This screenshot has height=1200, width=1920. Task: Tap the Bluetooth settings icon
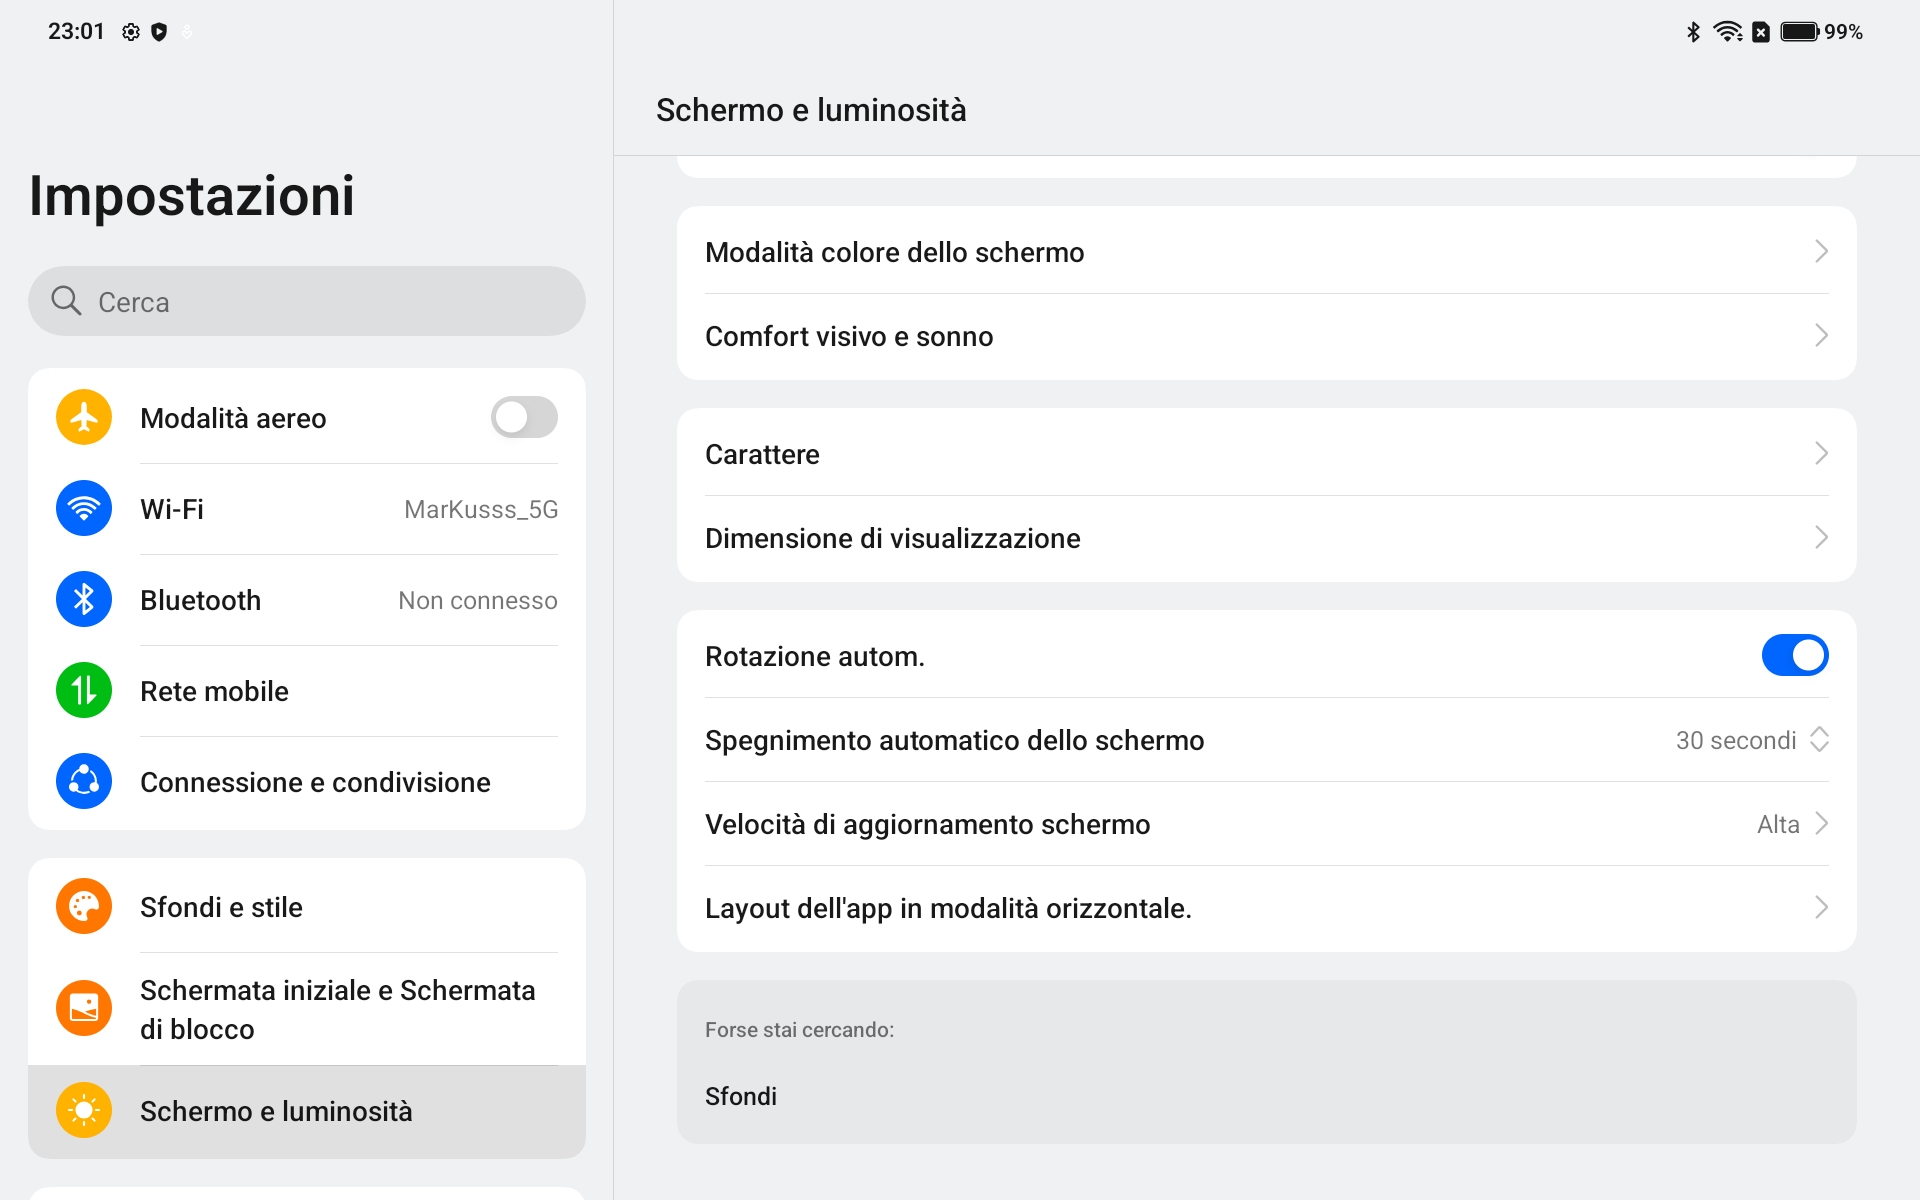click(x=84, y=599)
